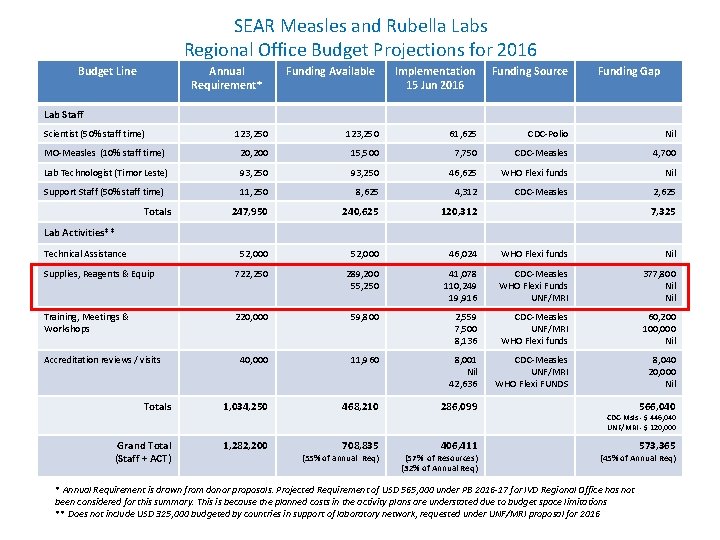Select the grand total implementation '406,411'
The height and width of the screenshot is (540, 720).
coord(459,446)
